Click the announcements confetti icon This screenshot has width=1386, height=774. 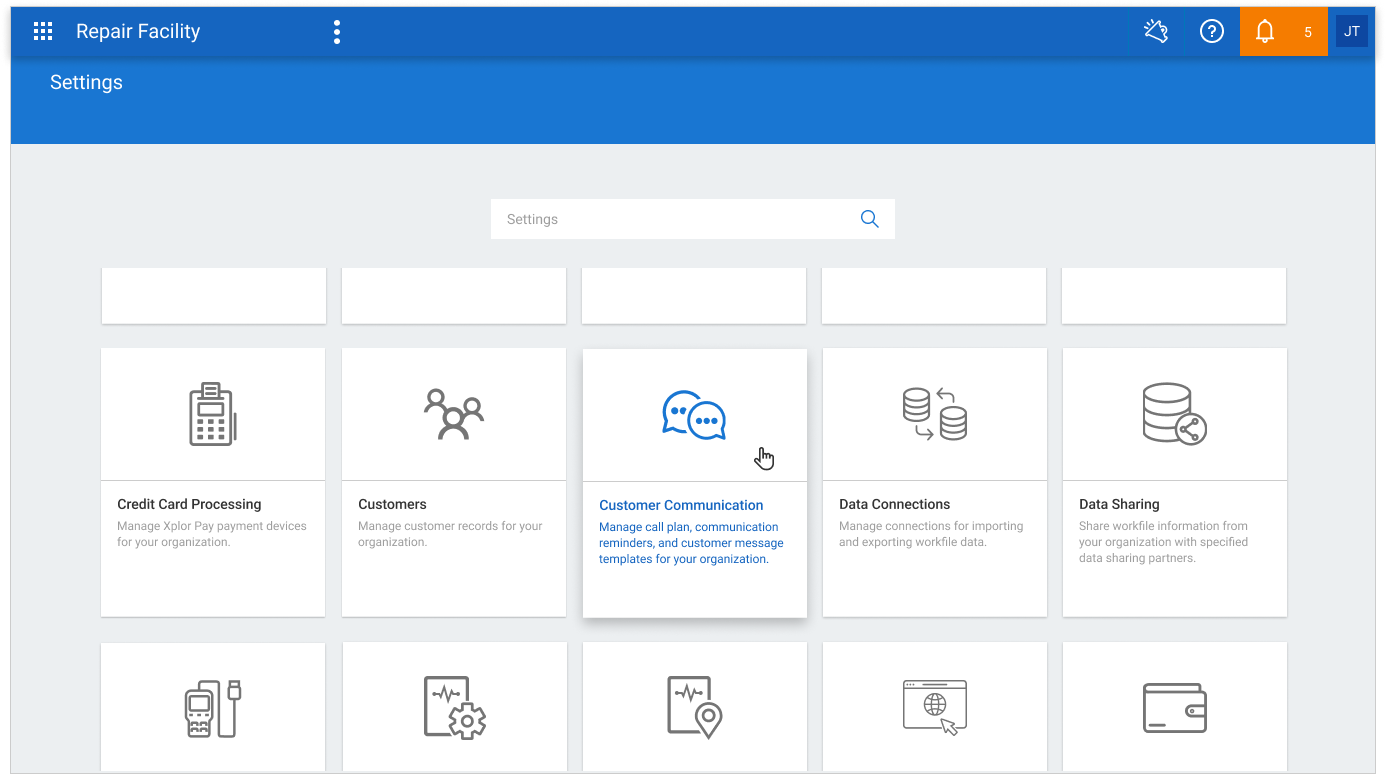click(1156, 32)
